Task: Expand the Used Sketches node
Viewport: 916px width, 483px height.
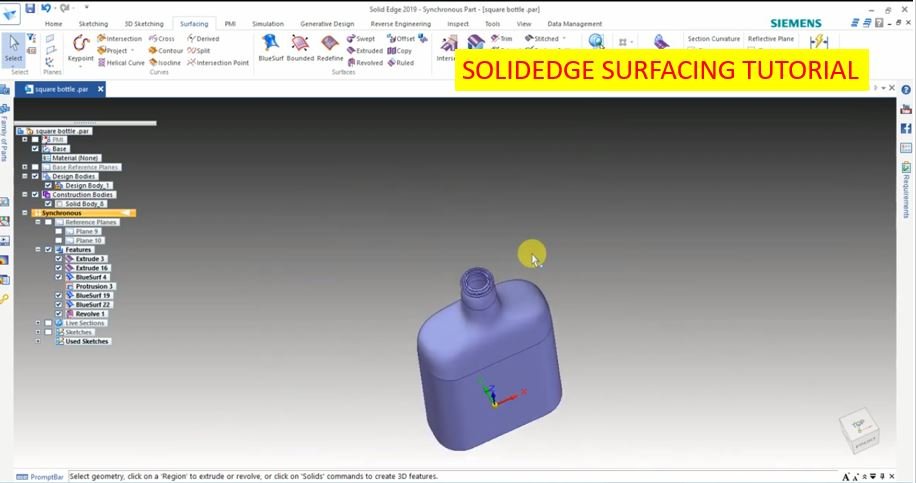Action: (37, 341)
